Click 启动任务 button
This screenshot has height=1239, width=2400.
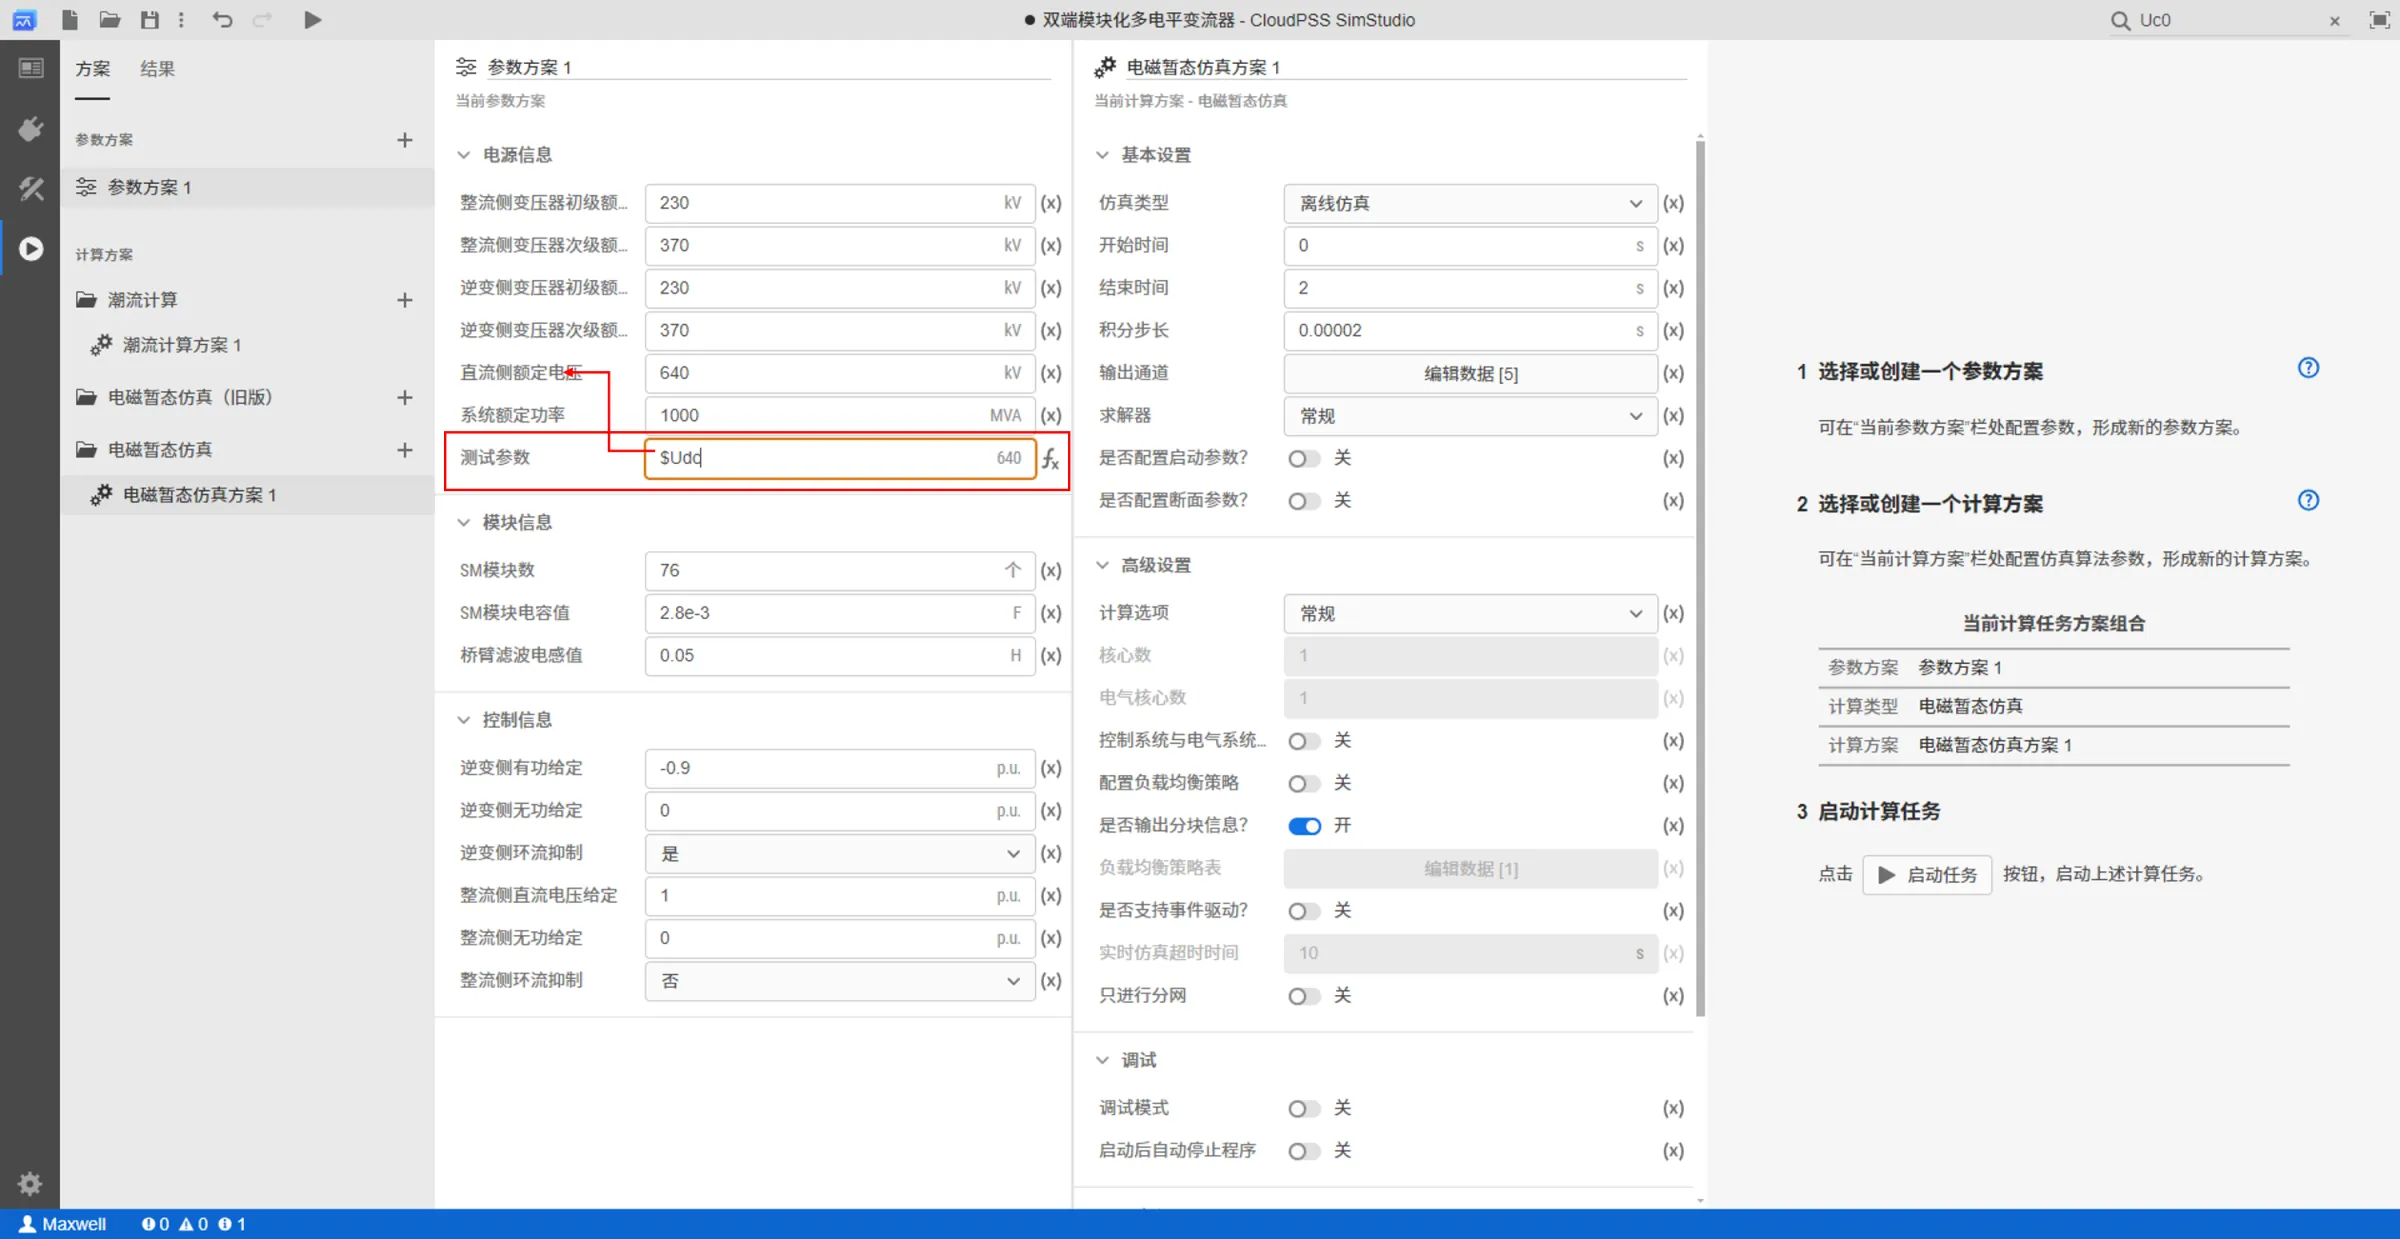click(x=1927, y=875)
